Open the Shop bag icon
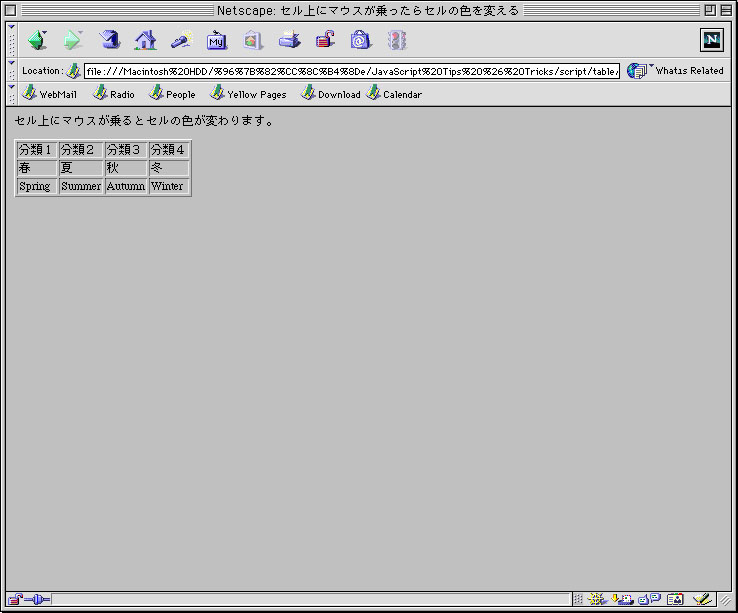 click(361, 40)
